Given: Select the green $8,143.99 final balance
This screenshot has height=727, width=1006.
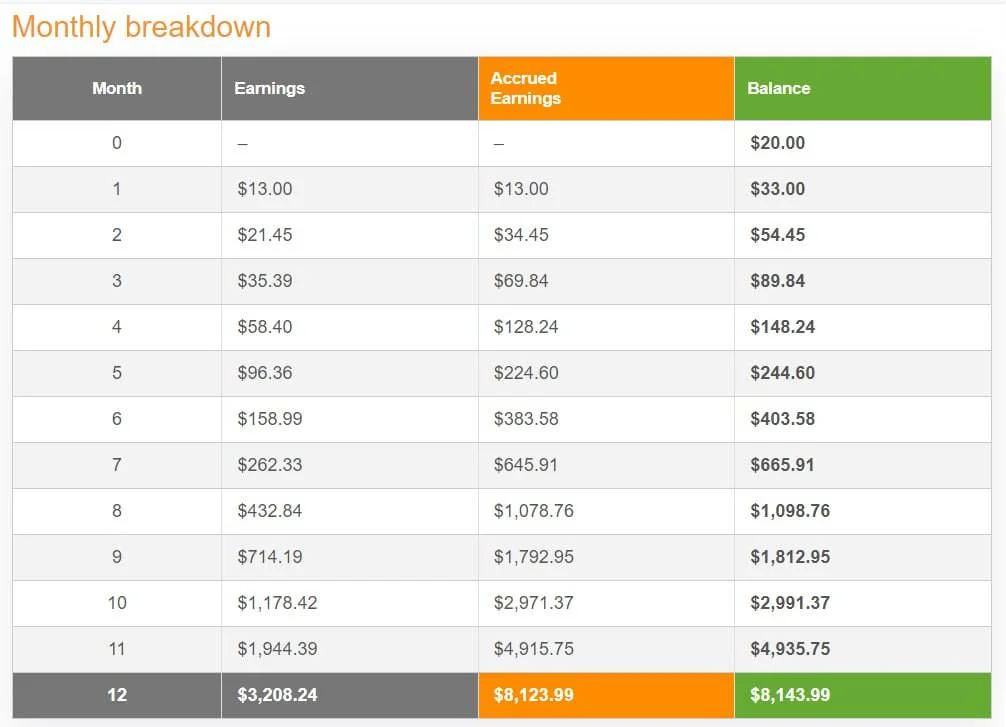Looking at the screenshot, I should tap(863, 696).
